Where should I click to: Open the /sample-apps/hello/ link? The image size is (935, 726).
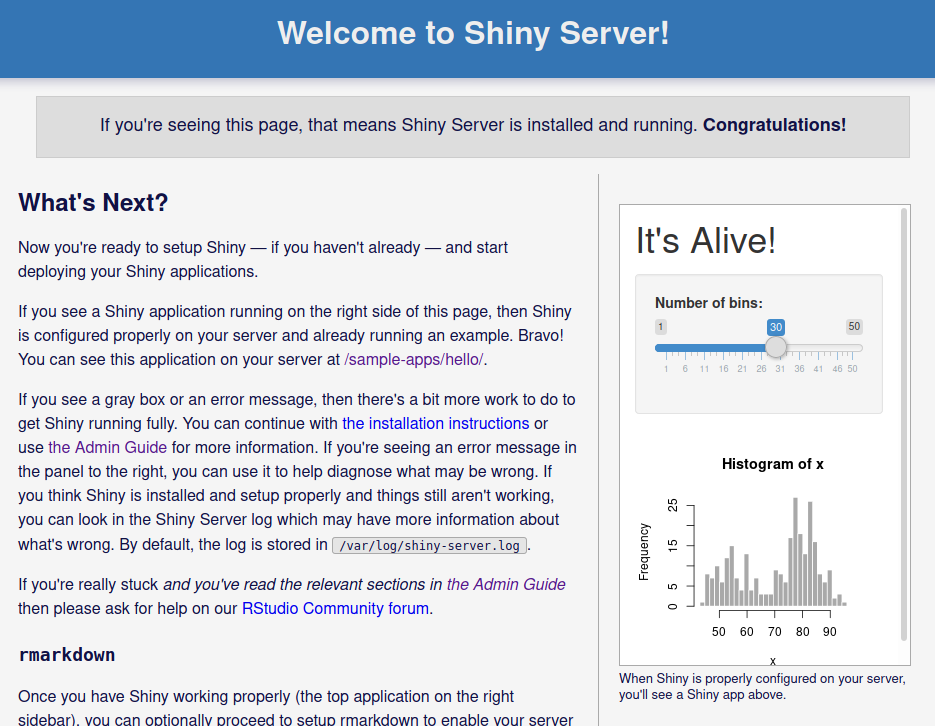[413, 359]
